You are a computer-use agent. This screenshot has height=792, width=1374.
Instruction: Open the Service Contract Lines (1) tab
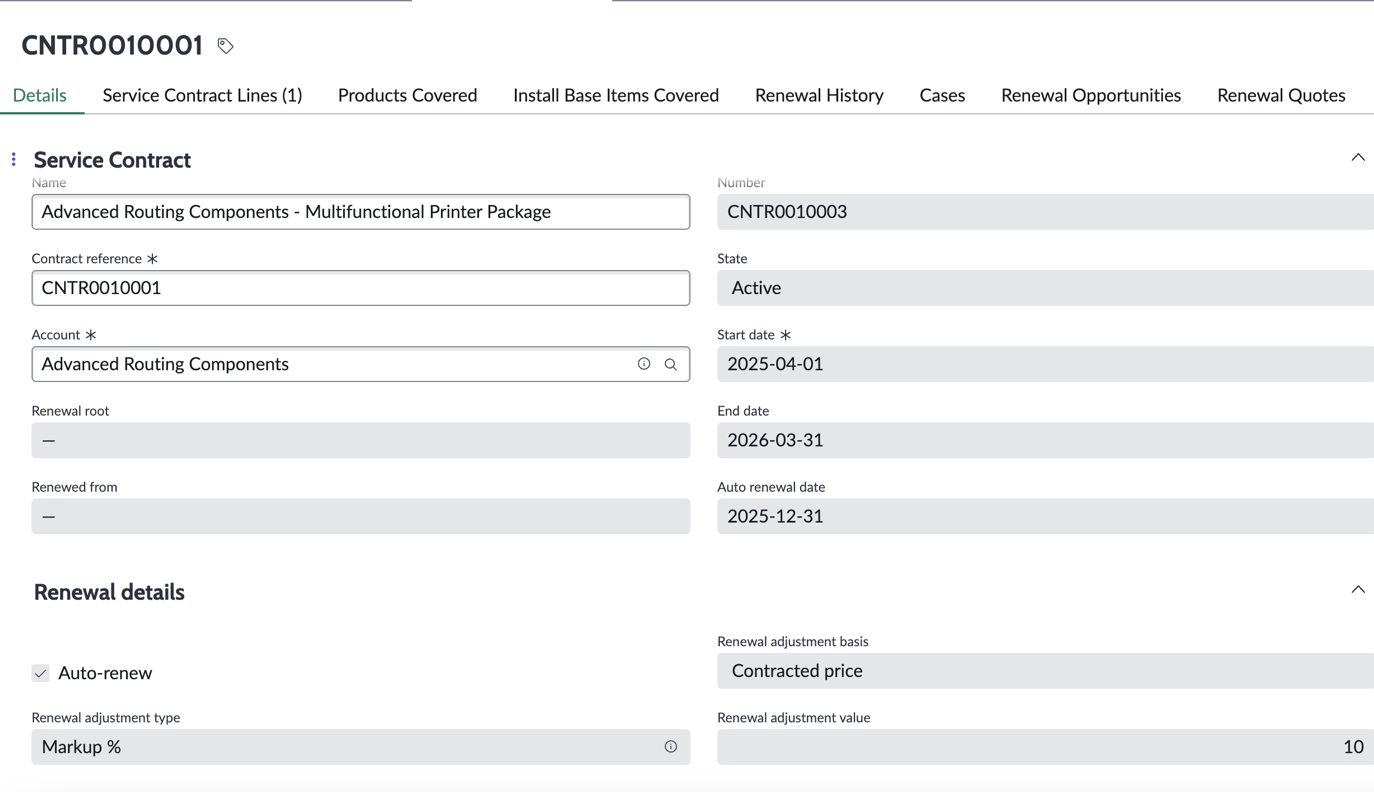pyautogui.click(x=202, y=95)
